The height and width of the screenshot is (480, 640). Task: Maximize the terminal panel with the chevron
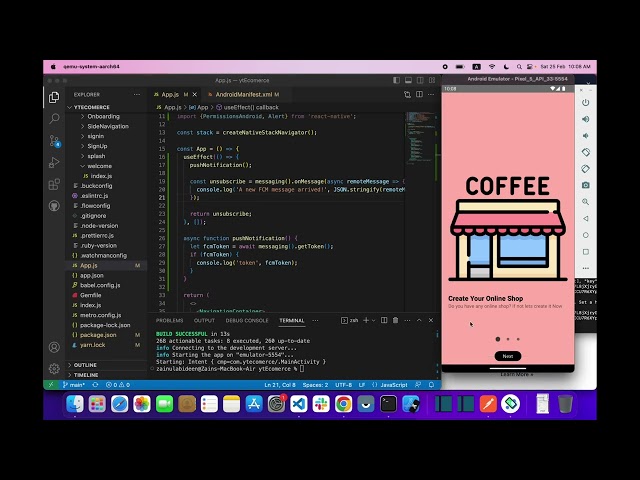coord(419,320)
